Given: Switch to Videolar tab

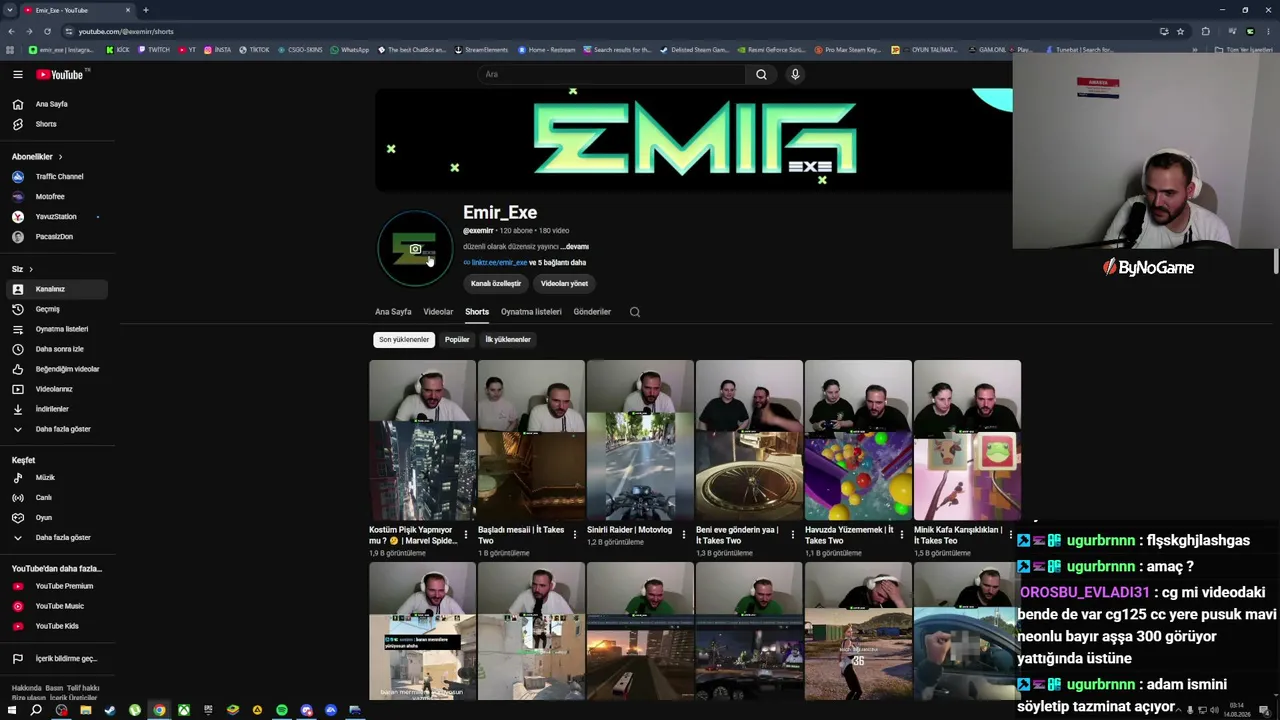Looking at the screenshot, I should tap(438, 312).
